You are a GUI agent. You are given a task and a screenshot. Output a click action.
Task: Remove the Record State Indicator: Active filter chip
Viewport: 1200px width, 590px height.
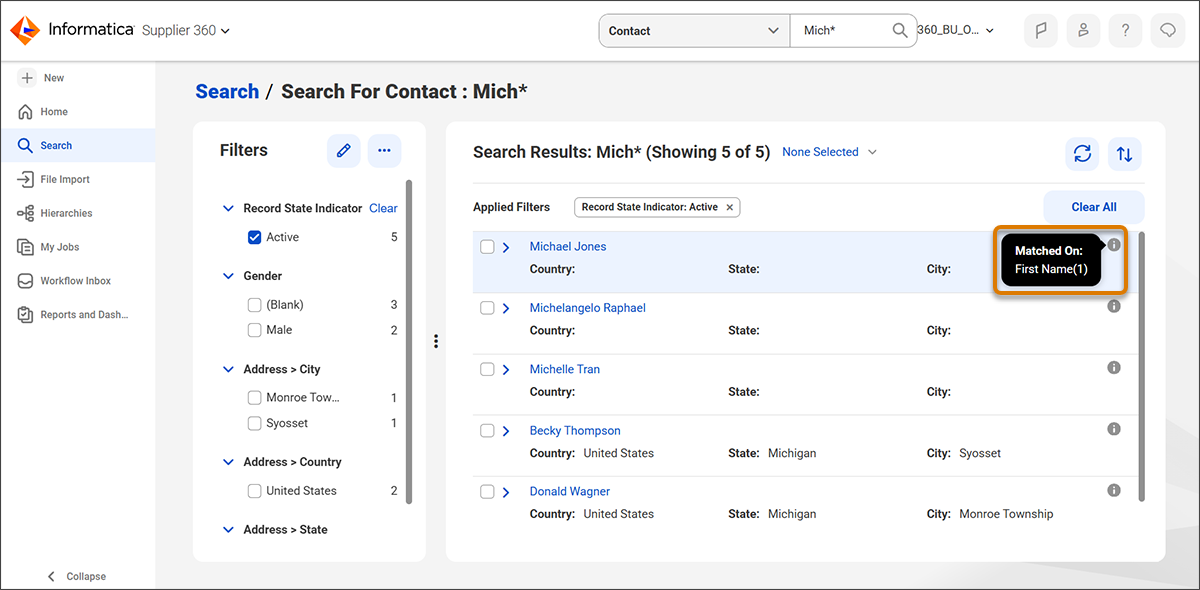coord(730,207)
